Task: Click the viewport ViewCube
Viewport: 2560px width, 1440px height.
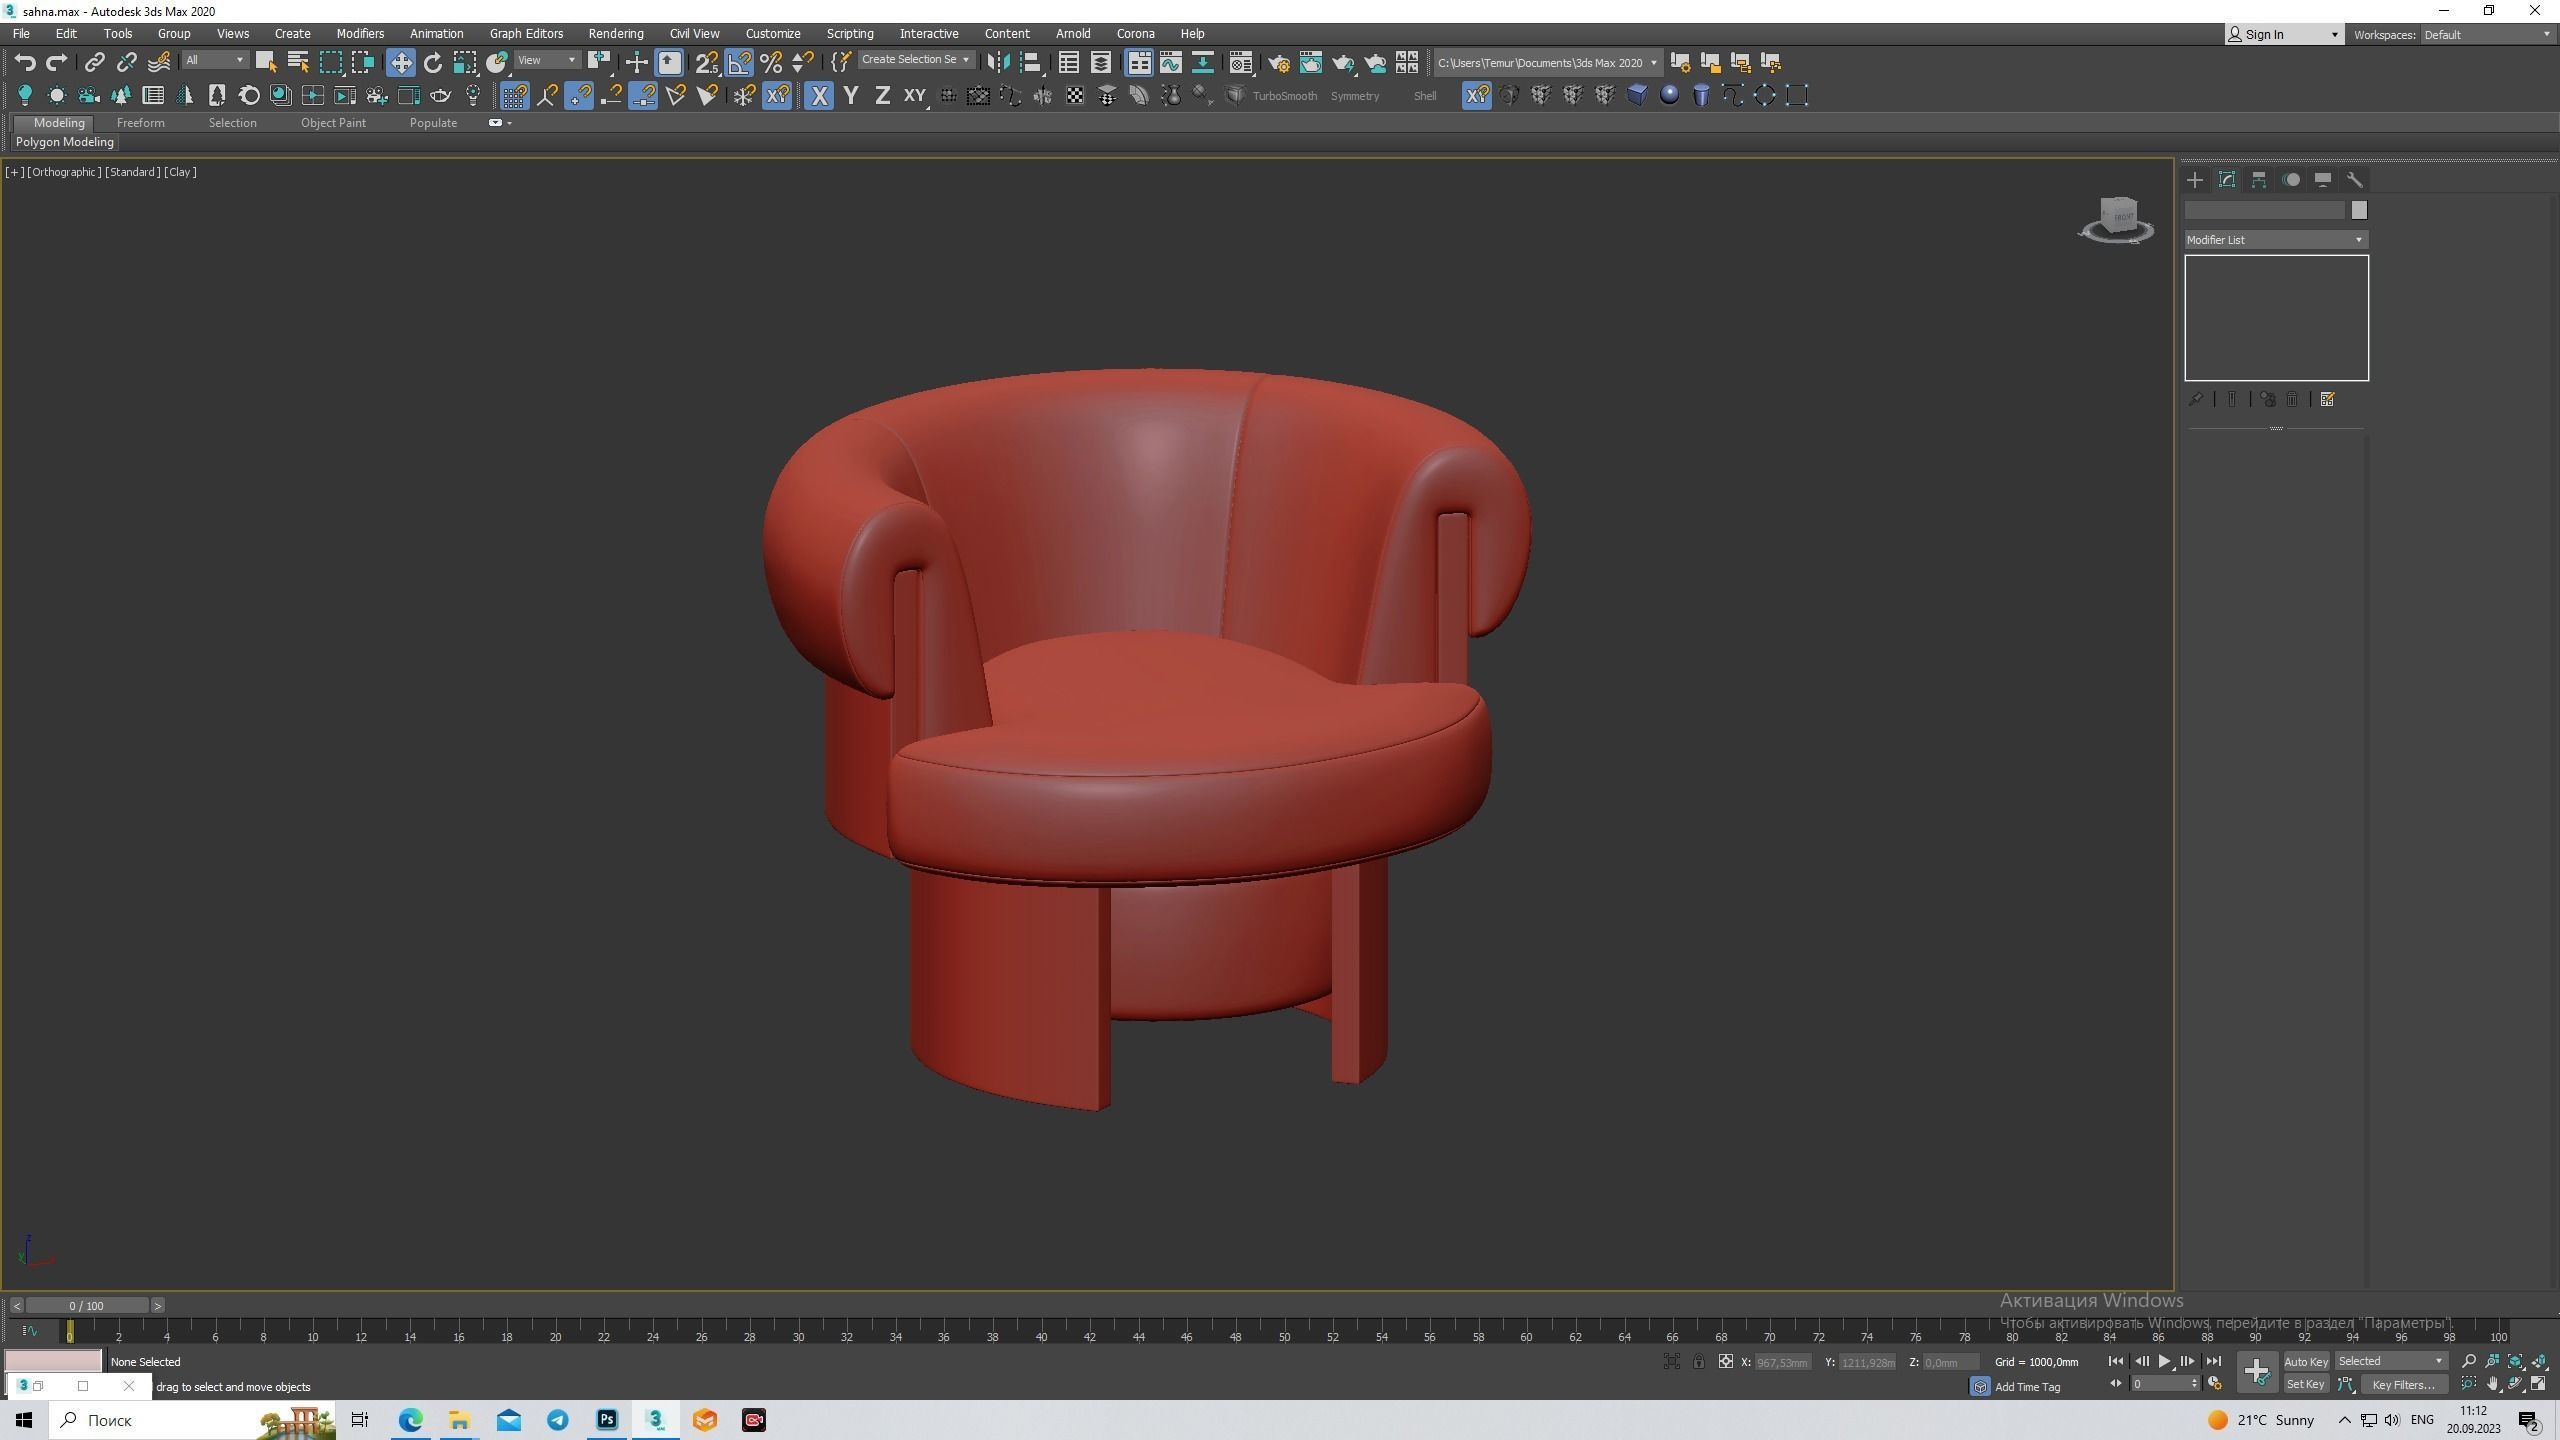Action: point(2117,219)
